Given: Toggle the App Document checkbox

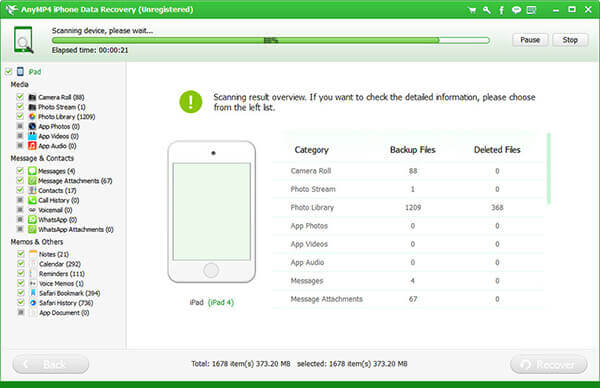Looking at the screenshot, I should pyautogui.click(x=21, y=312).
